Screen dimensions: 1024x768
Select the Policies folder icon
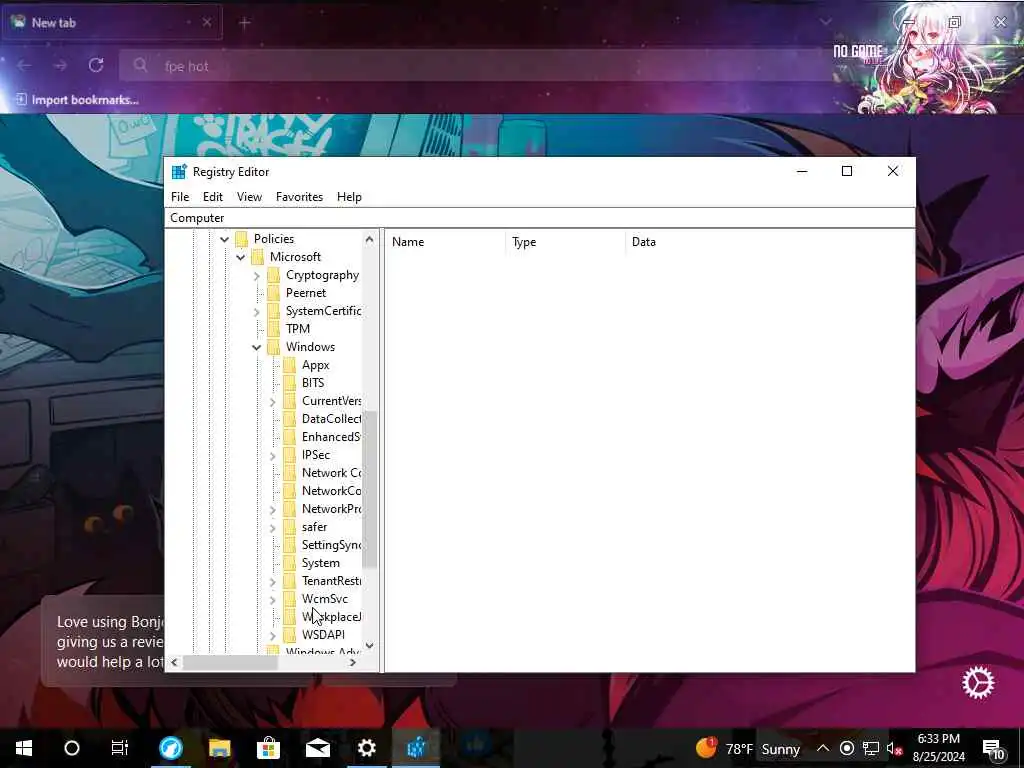click(242, 238)
